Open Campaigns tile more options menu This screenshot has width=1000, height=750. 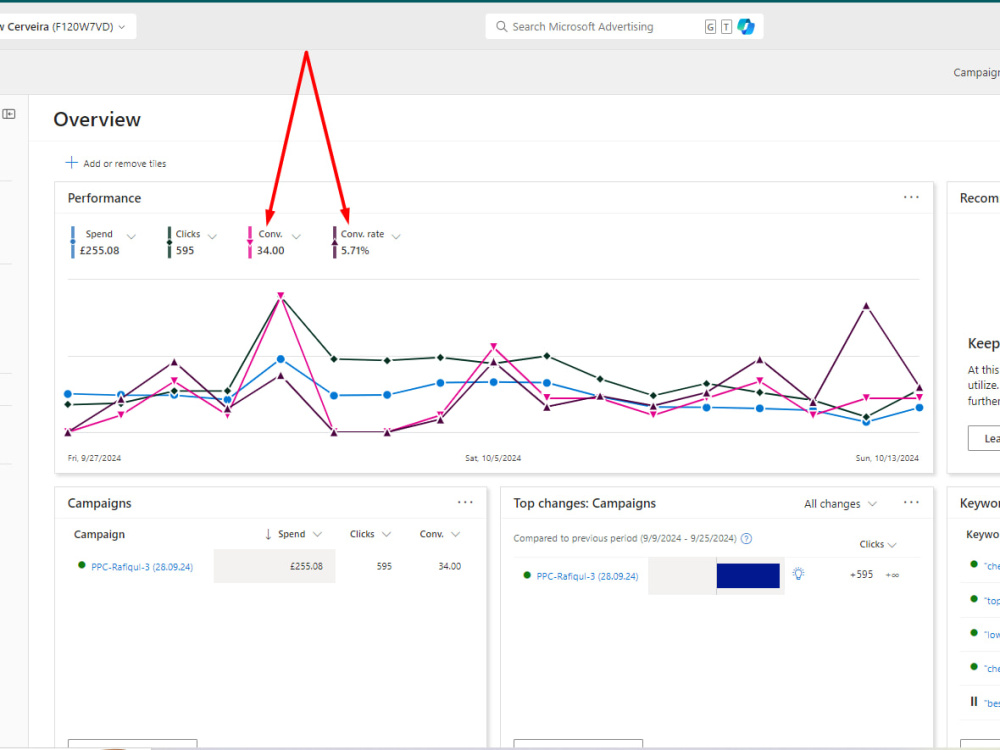pos(465,503)
